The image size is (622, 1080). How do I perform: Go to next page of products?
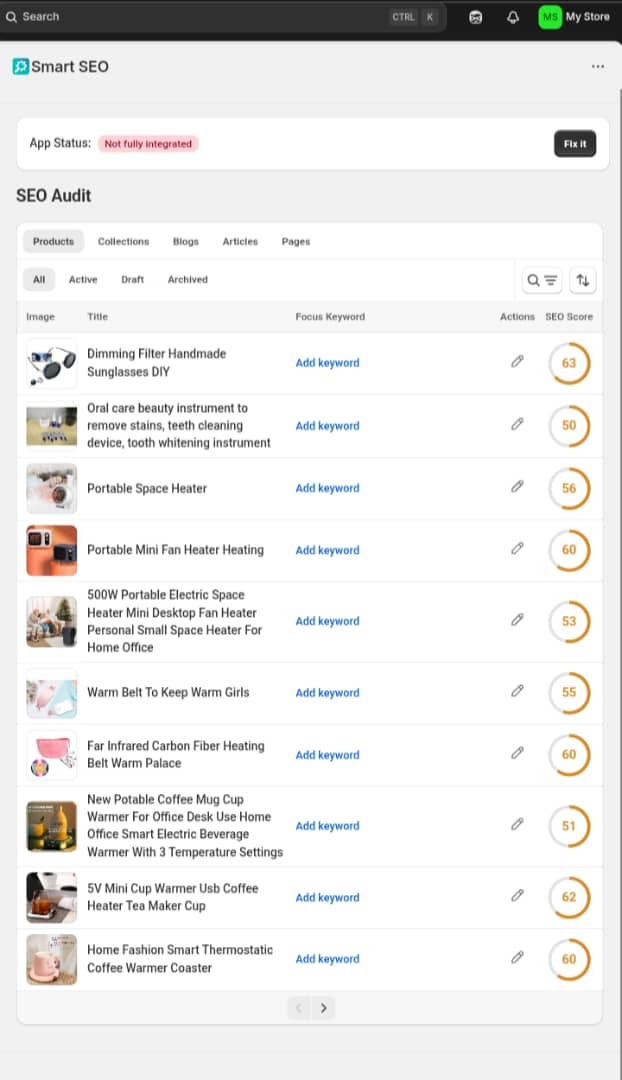click(323, 1008)
